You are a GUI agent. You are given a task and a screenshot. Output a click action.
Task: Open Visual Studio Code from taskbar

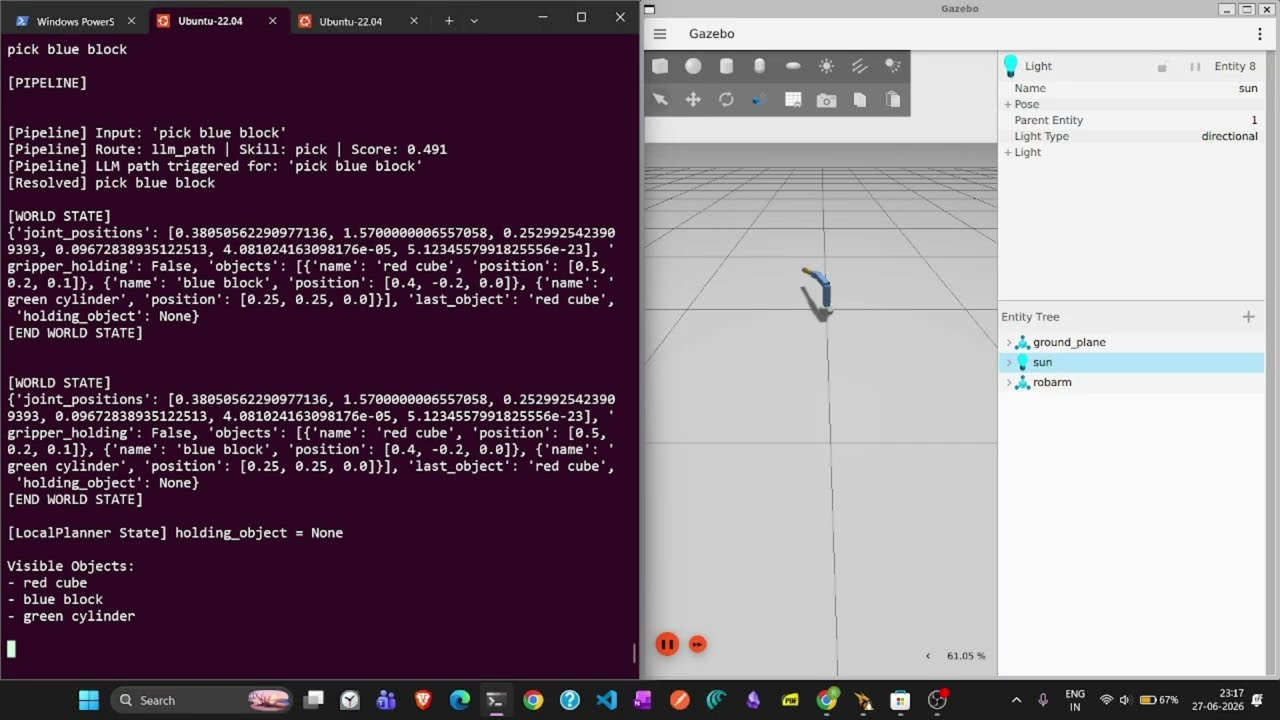606,700
